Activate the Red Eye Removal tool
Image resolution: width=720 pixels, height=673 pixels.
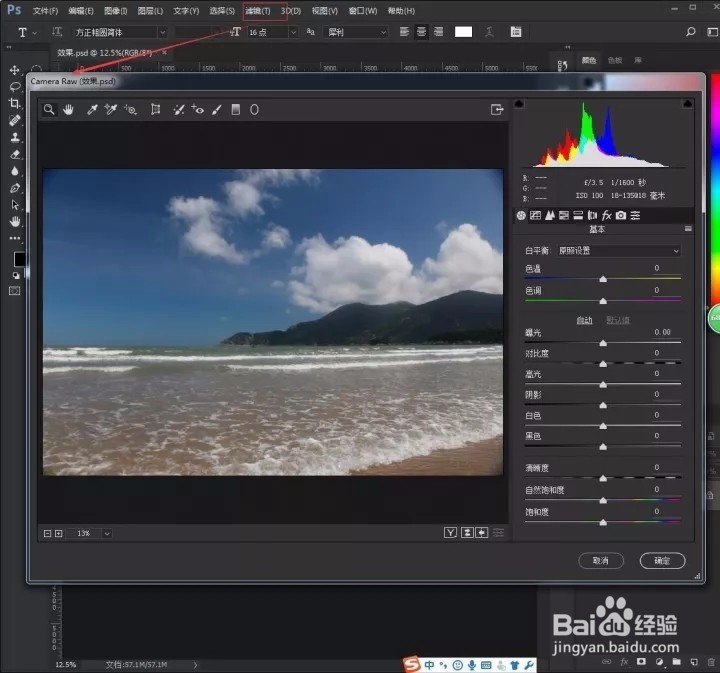coord(198,110)
